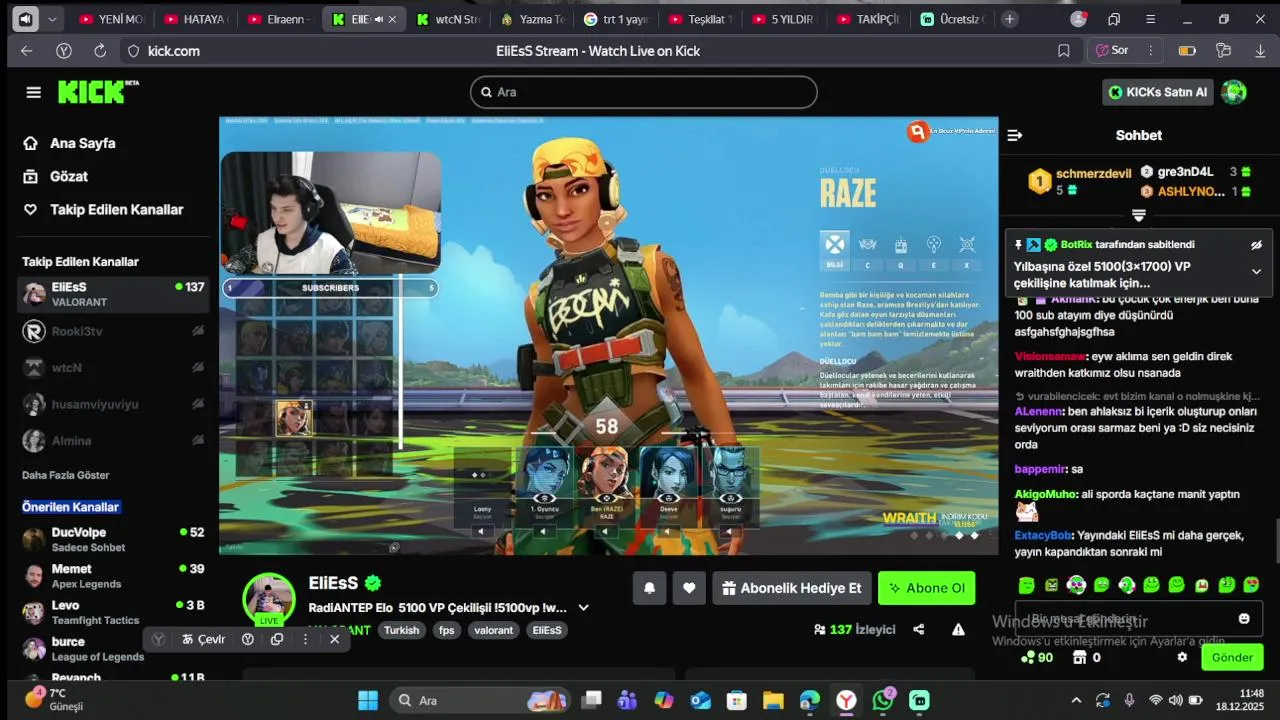Screen dimensions: 1280x720
Task: Select the EliEsS followed channel
Action: 114,294
